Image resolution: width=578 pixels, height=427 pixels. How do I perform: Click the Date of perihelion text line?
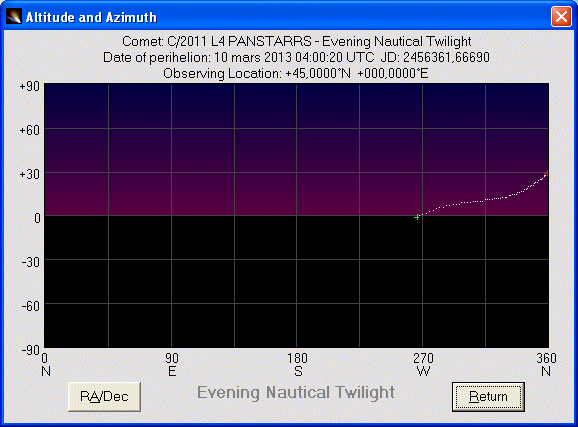click(296, 58)
